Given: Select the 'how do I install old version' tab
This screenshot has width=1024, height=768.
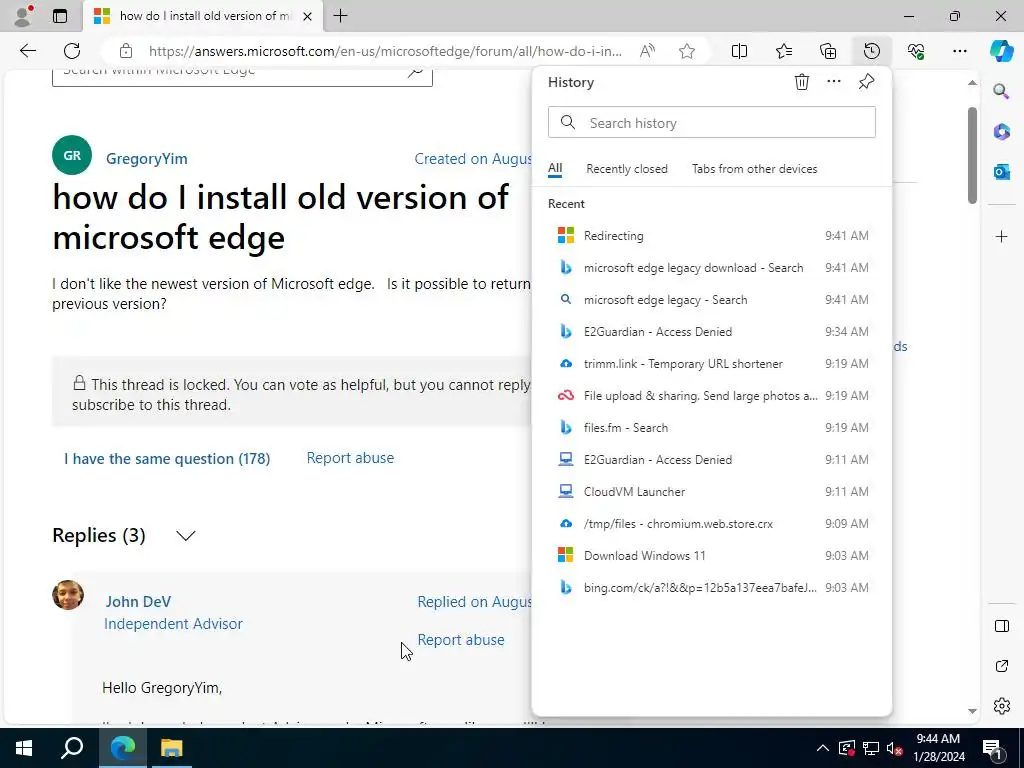Looking at the screenshot, I should 202,16.
